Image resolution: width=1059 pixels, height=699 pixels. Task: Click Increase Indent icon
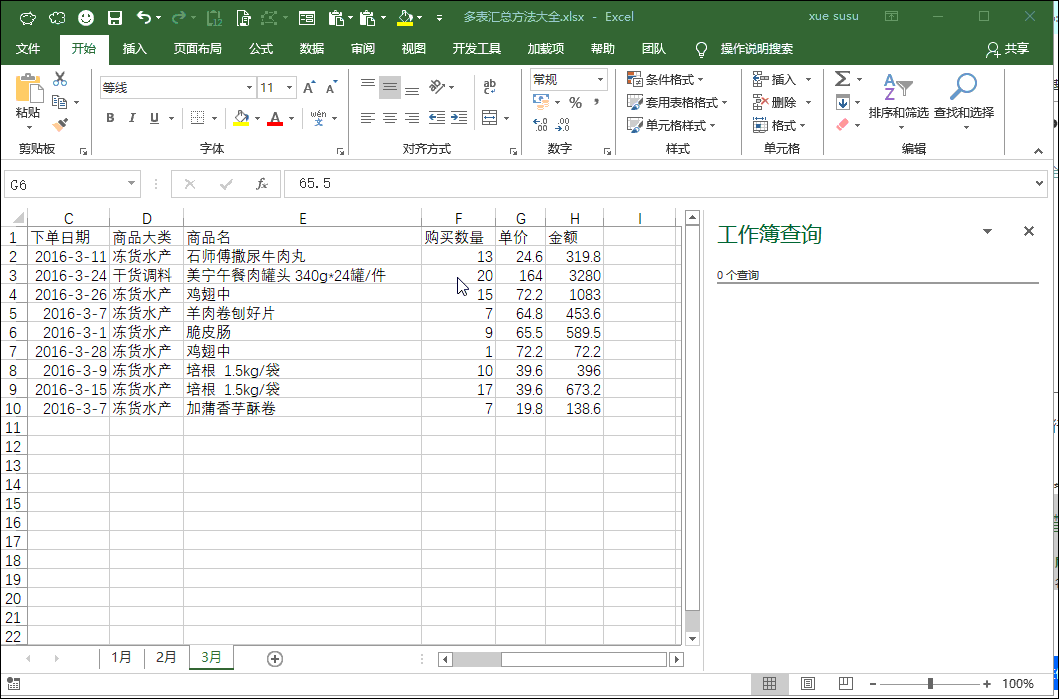tap(459, 118)
